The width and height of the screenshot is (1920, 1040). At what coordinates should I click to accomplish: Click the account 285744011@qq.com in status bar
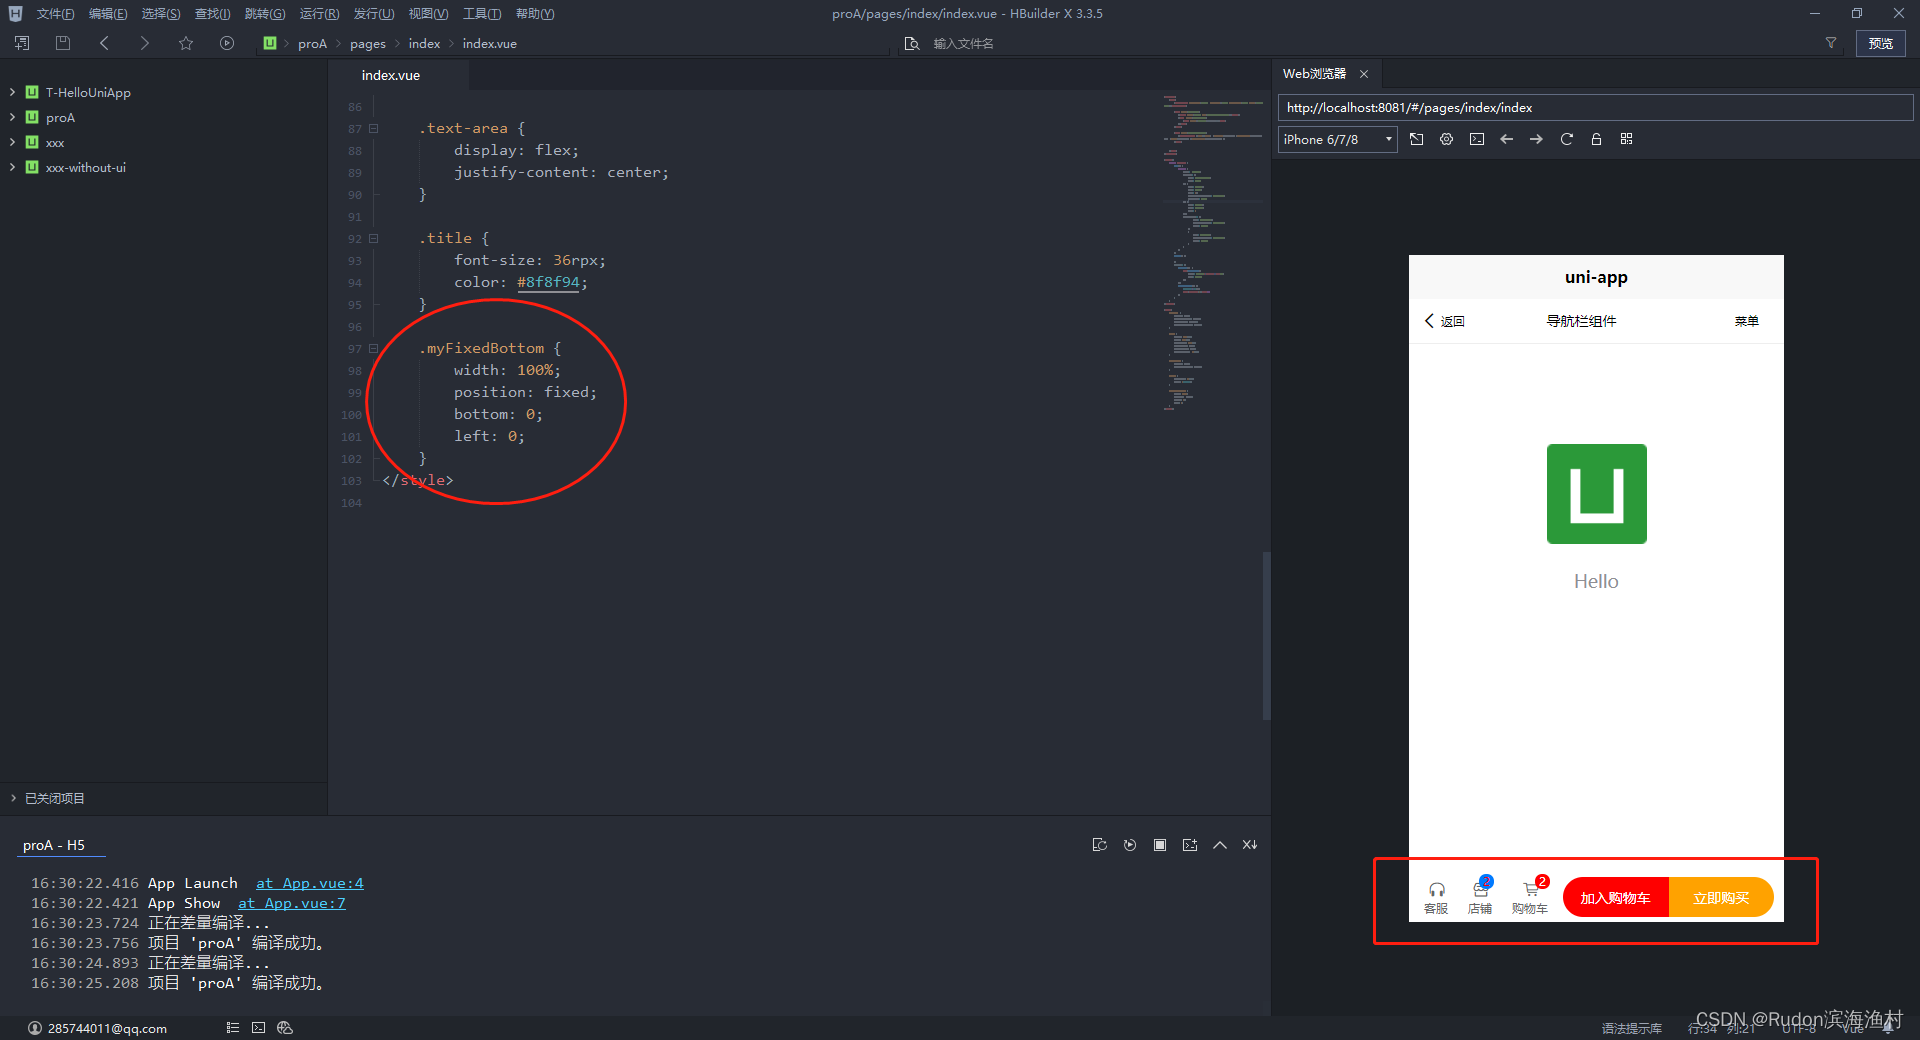click(x=98, y=1028)
